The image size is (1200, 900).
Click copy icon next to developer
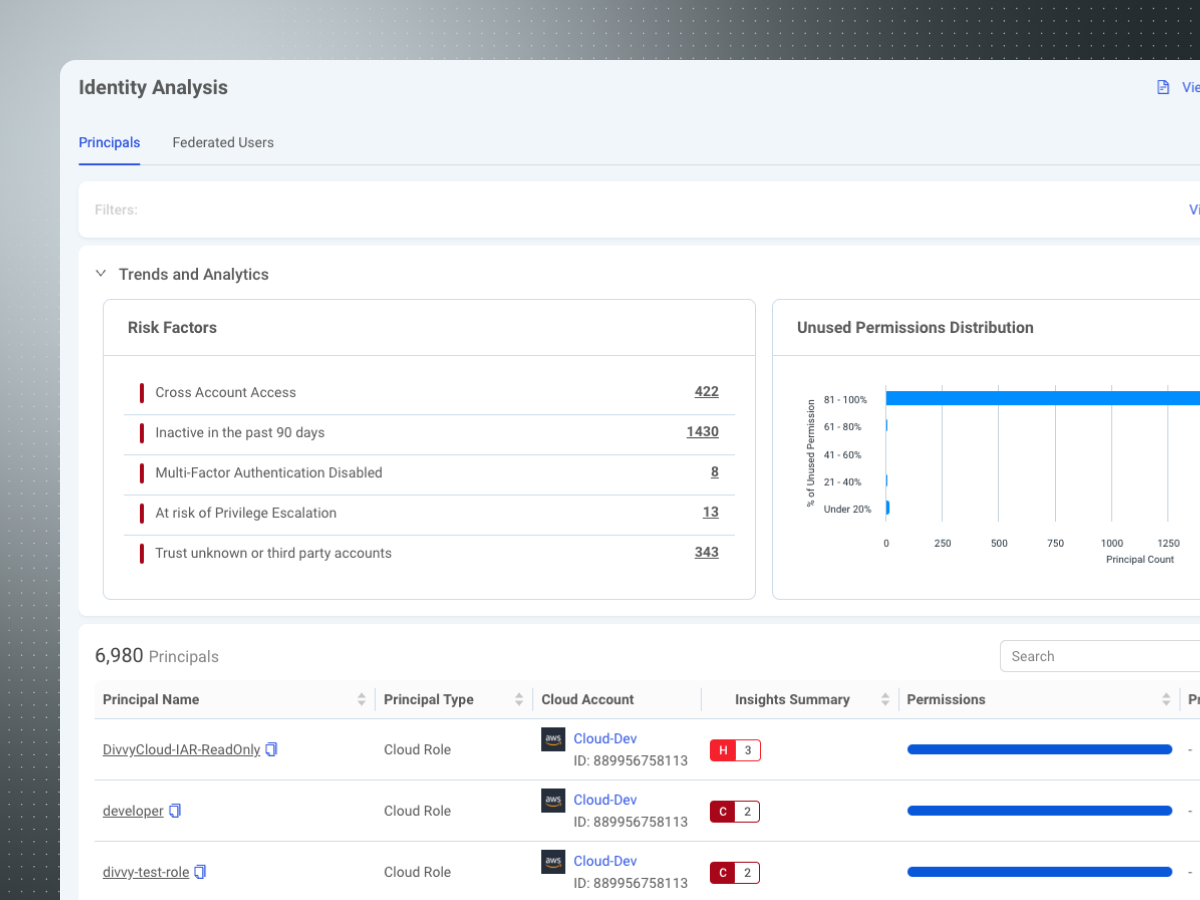[x=175, y=811]
